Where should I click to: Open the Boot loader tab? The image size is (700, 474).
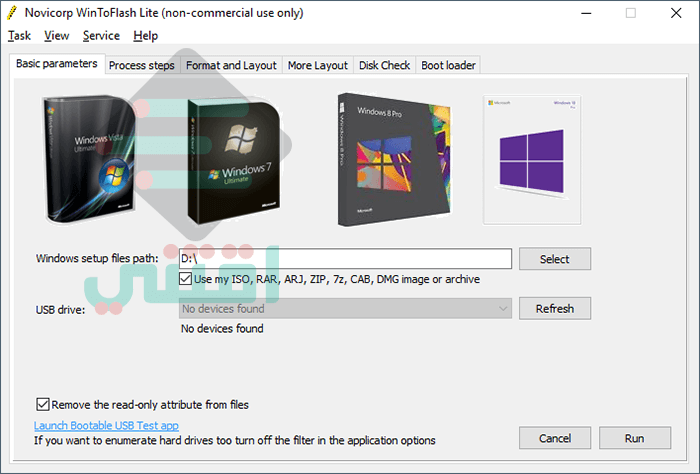pos(448,66)
